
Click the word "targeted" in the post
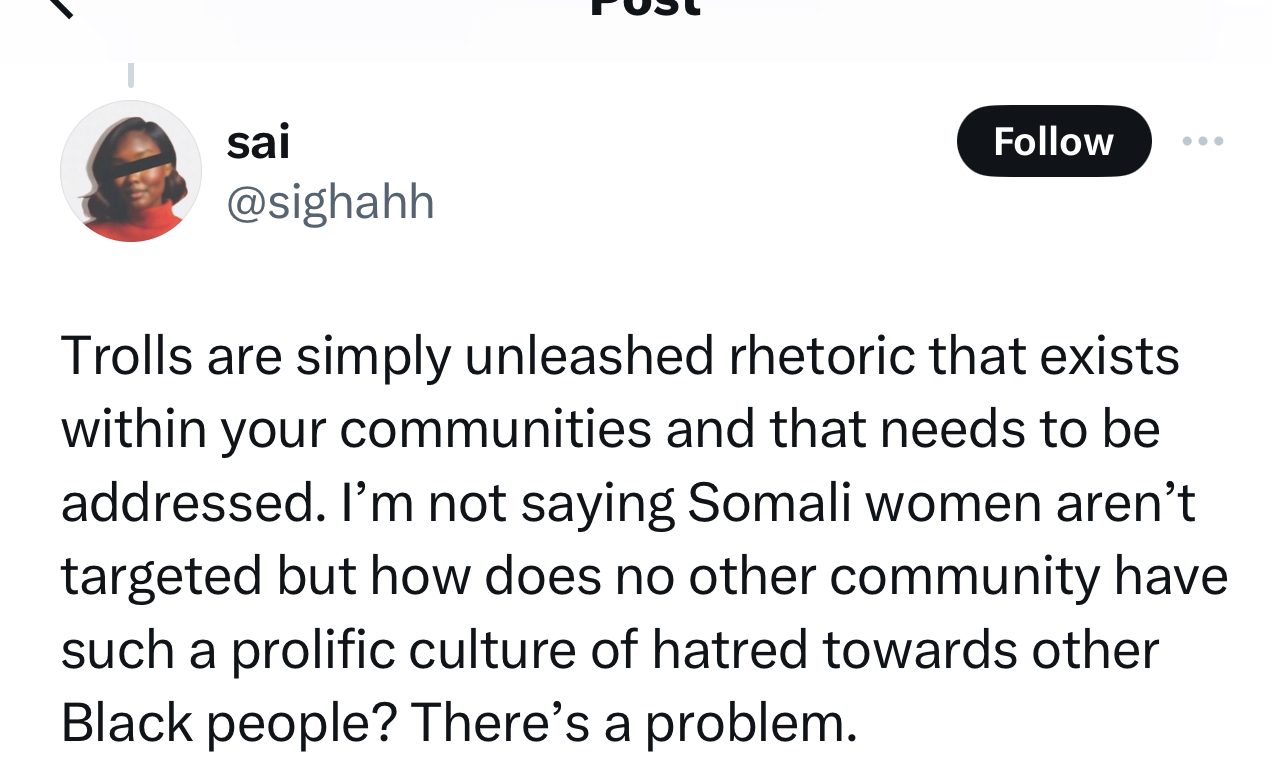(x=161, y=577)
